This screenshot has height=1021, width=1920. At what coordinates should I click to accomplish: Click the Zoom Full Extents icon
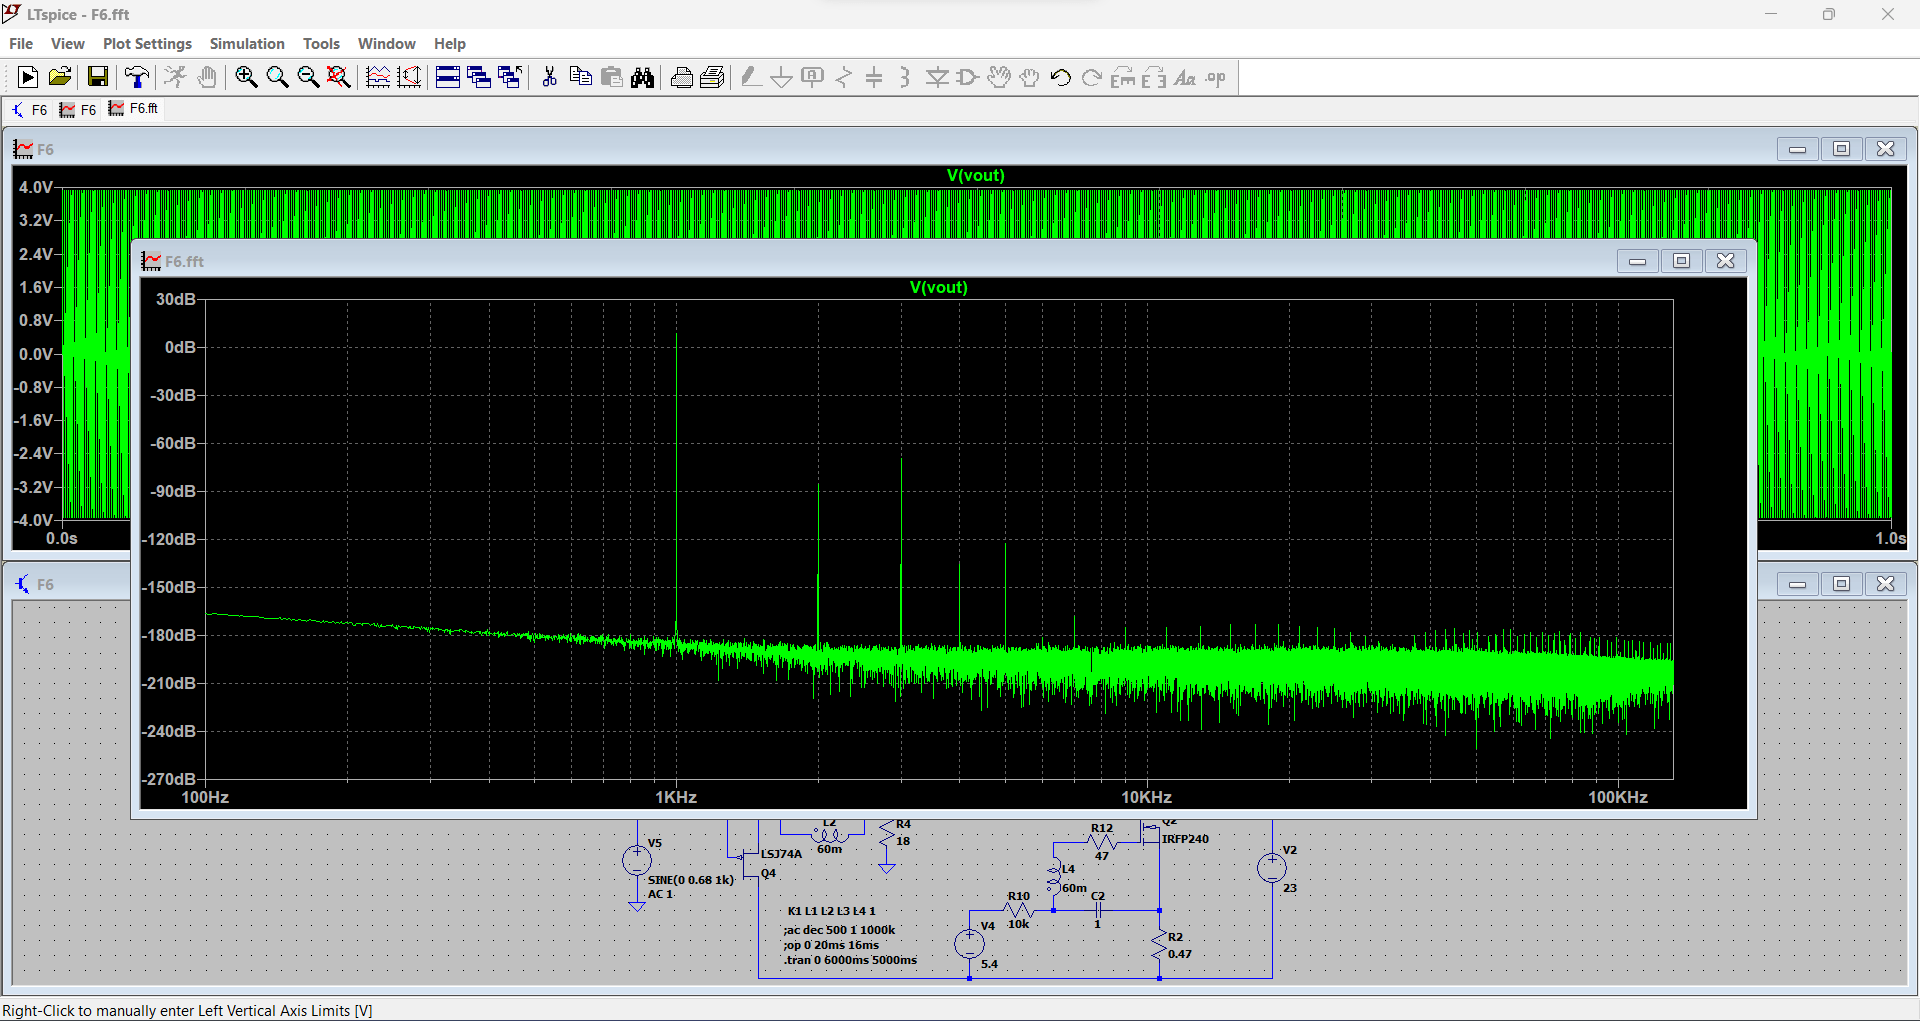click(339, 77)
